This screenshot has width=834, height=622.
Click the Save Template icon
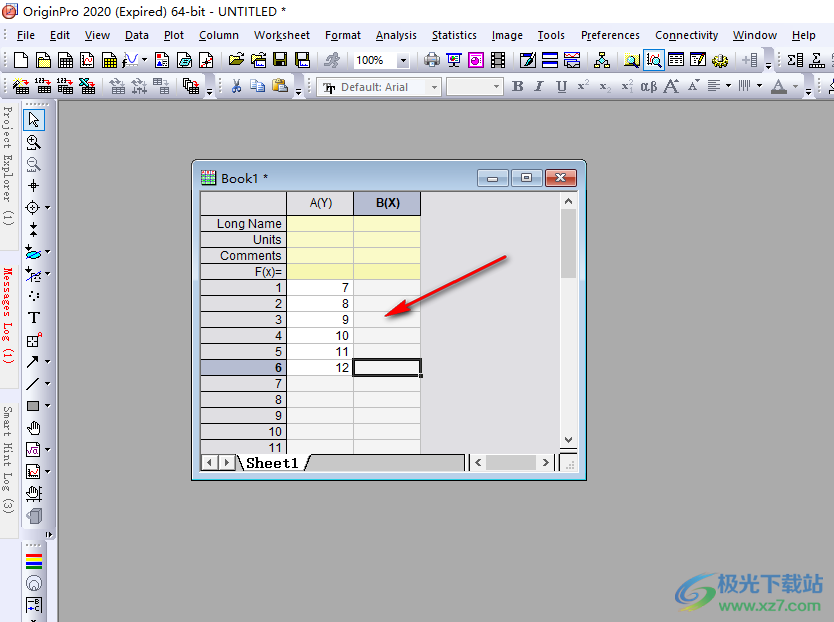(x=303, y=60)
